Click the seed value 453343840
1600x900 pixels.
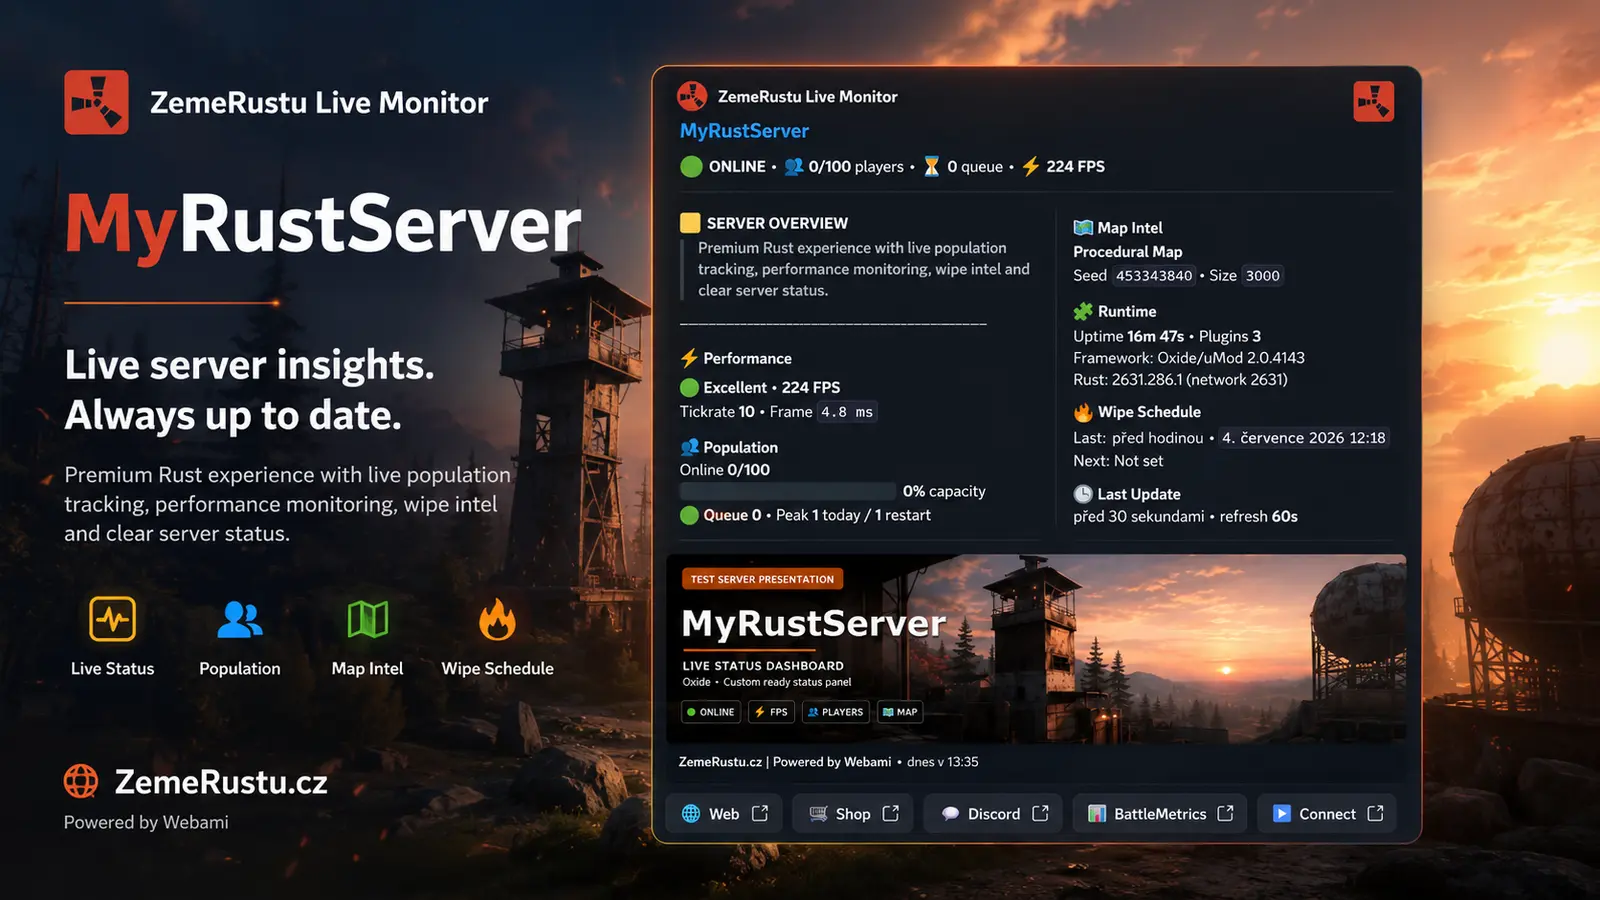coord(1154,275)
